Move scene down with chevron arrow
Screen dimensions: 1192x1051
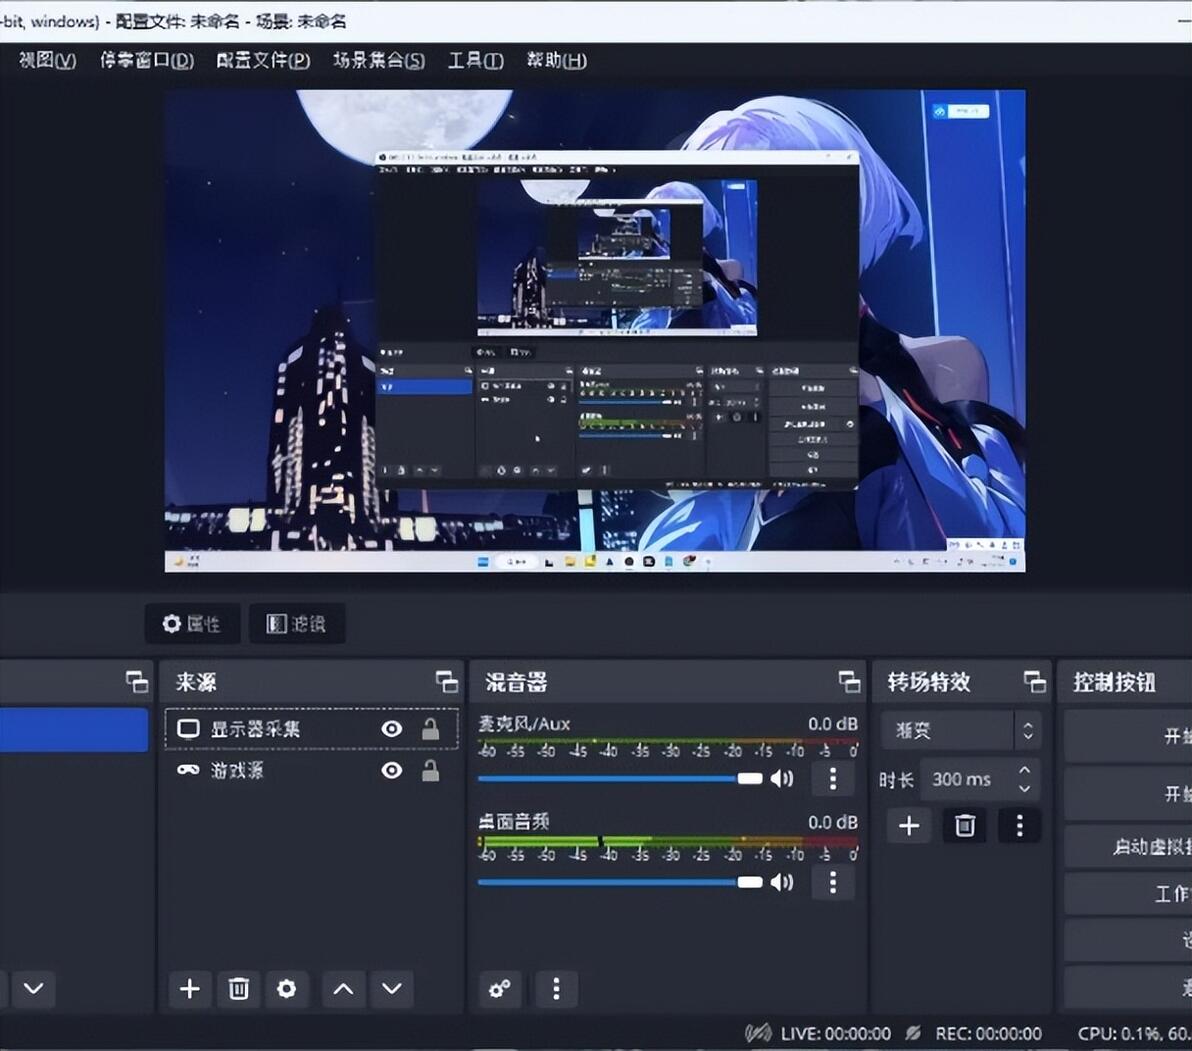[33, 989]
